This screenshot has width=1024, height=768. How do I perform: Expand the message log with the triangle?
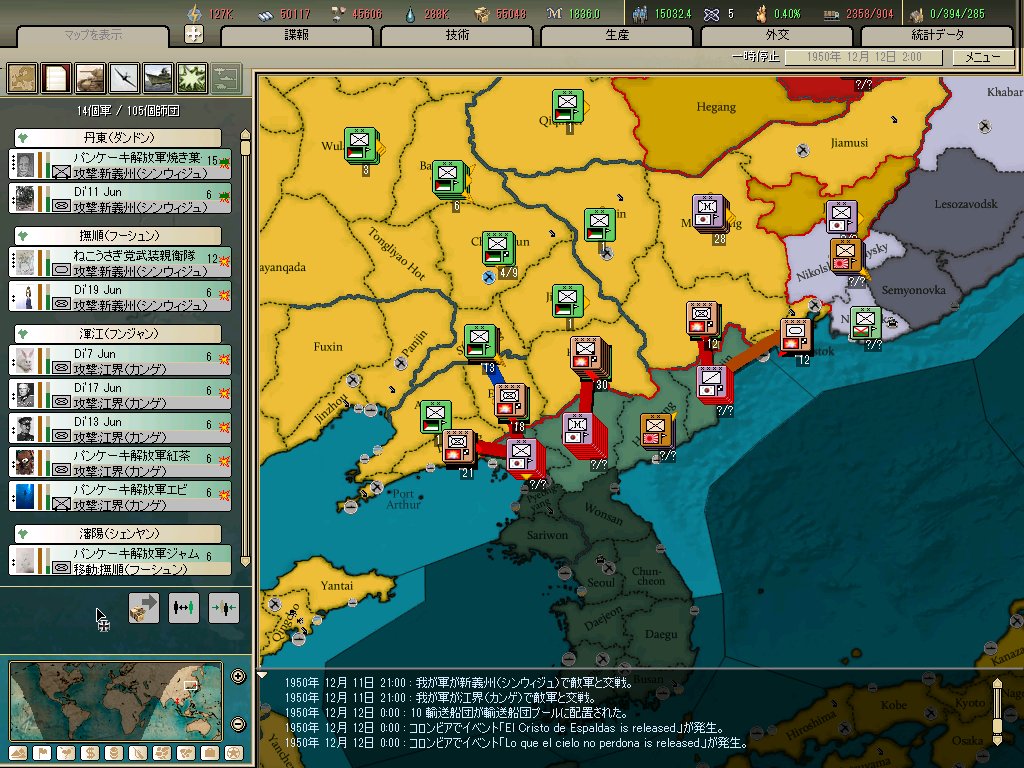pyautogui.click(x=262, y=675)
